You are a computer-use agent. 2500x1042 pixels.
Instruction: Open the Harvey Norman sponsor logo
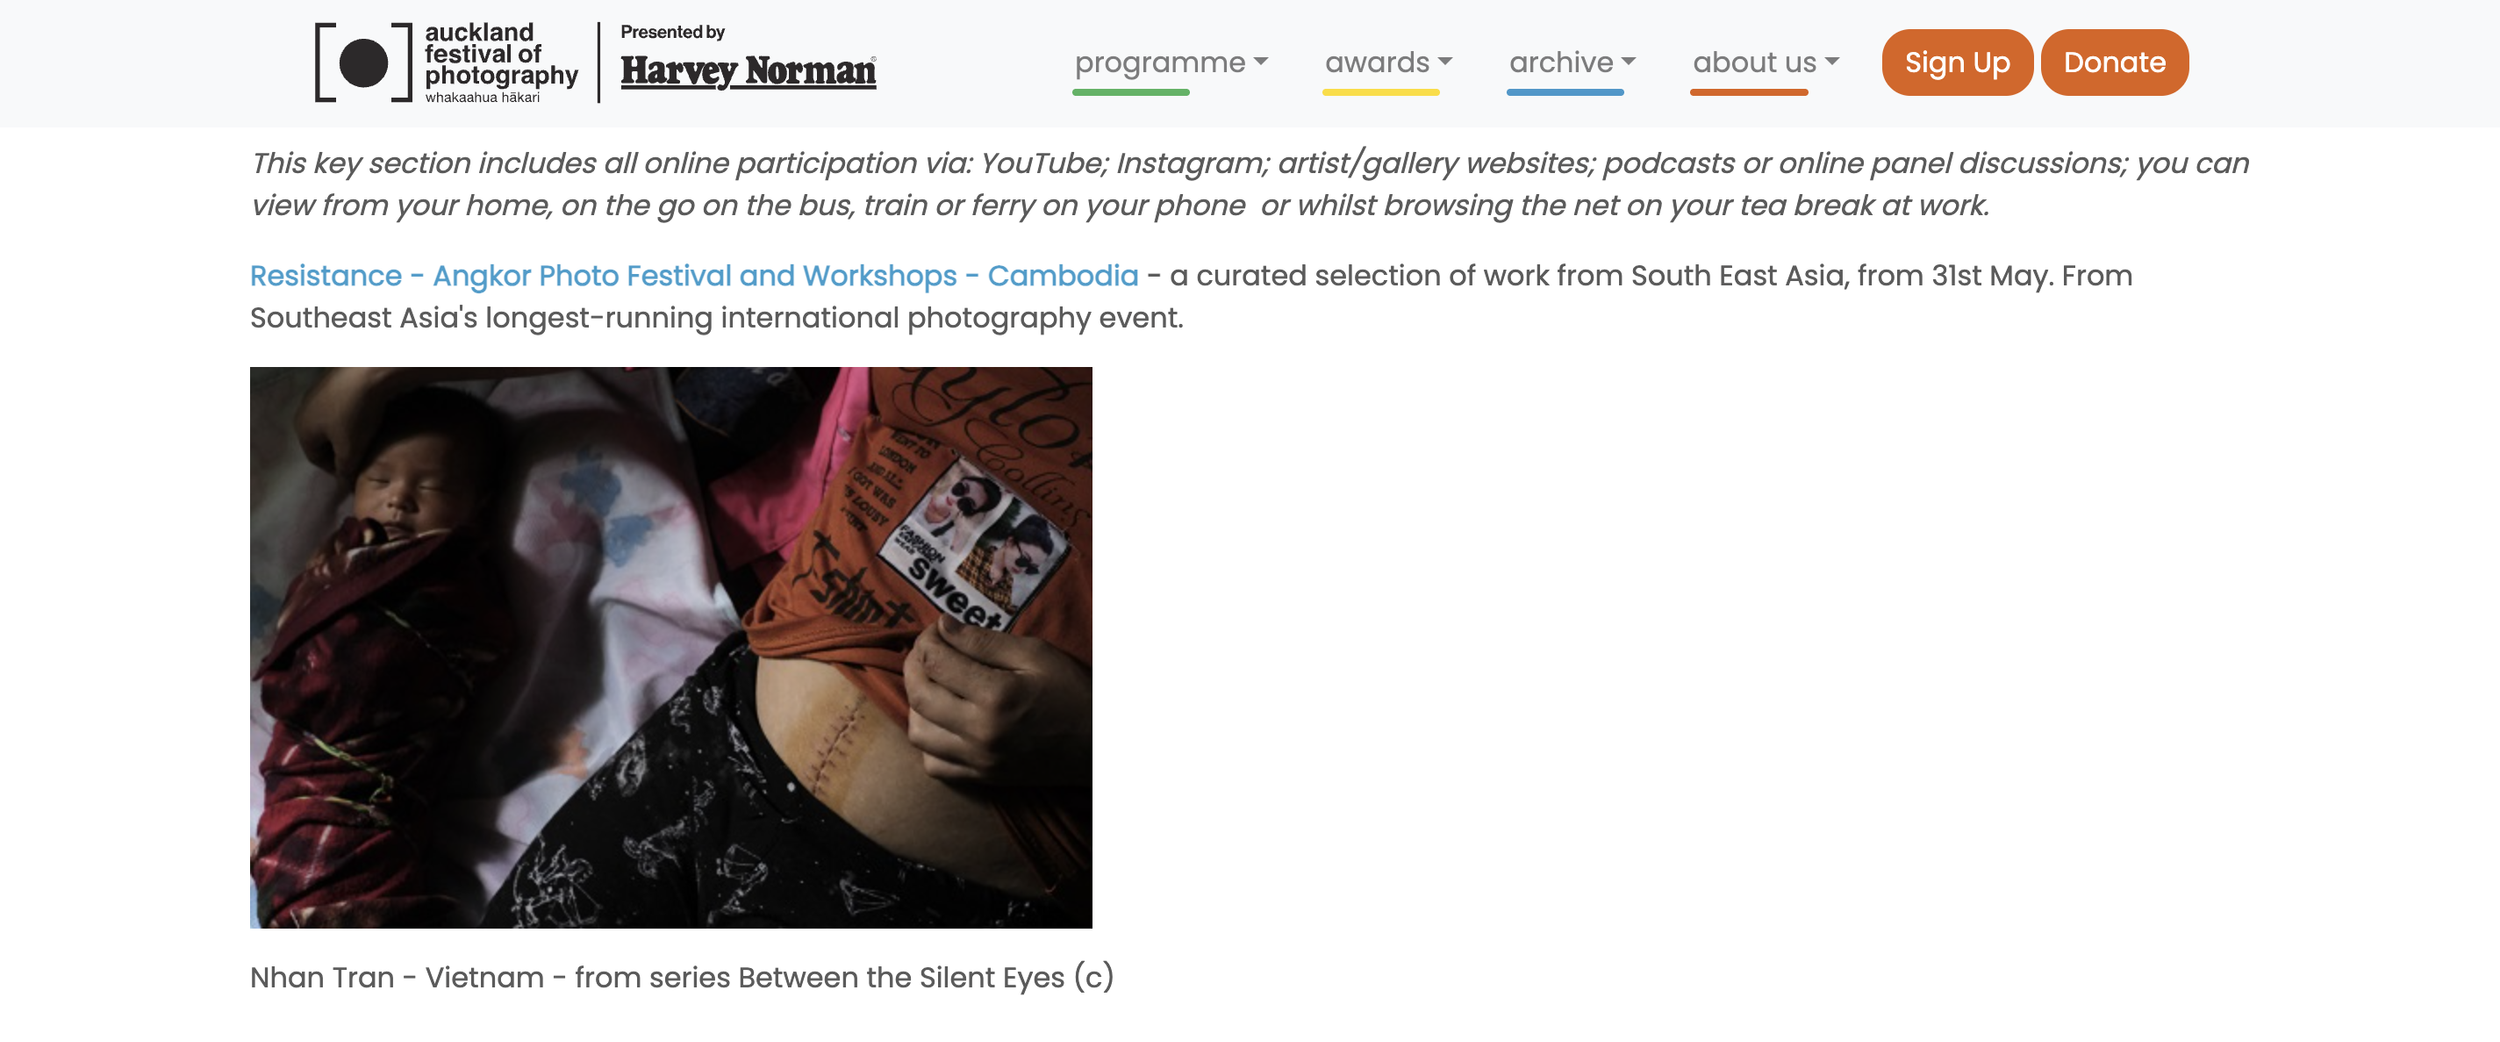[x=748, y=71]
